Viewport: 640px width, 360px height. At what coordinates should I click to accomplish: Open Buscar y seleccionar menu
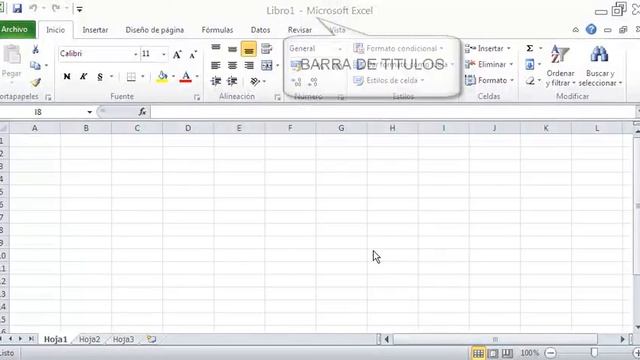[600, 65]
